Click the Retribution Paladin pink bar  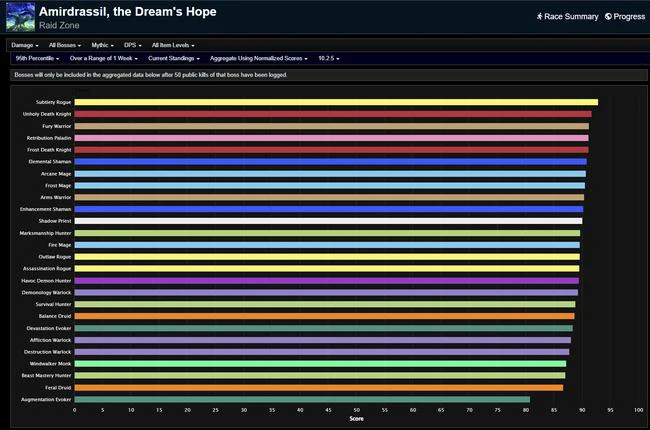[x=332, y=138]
